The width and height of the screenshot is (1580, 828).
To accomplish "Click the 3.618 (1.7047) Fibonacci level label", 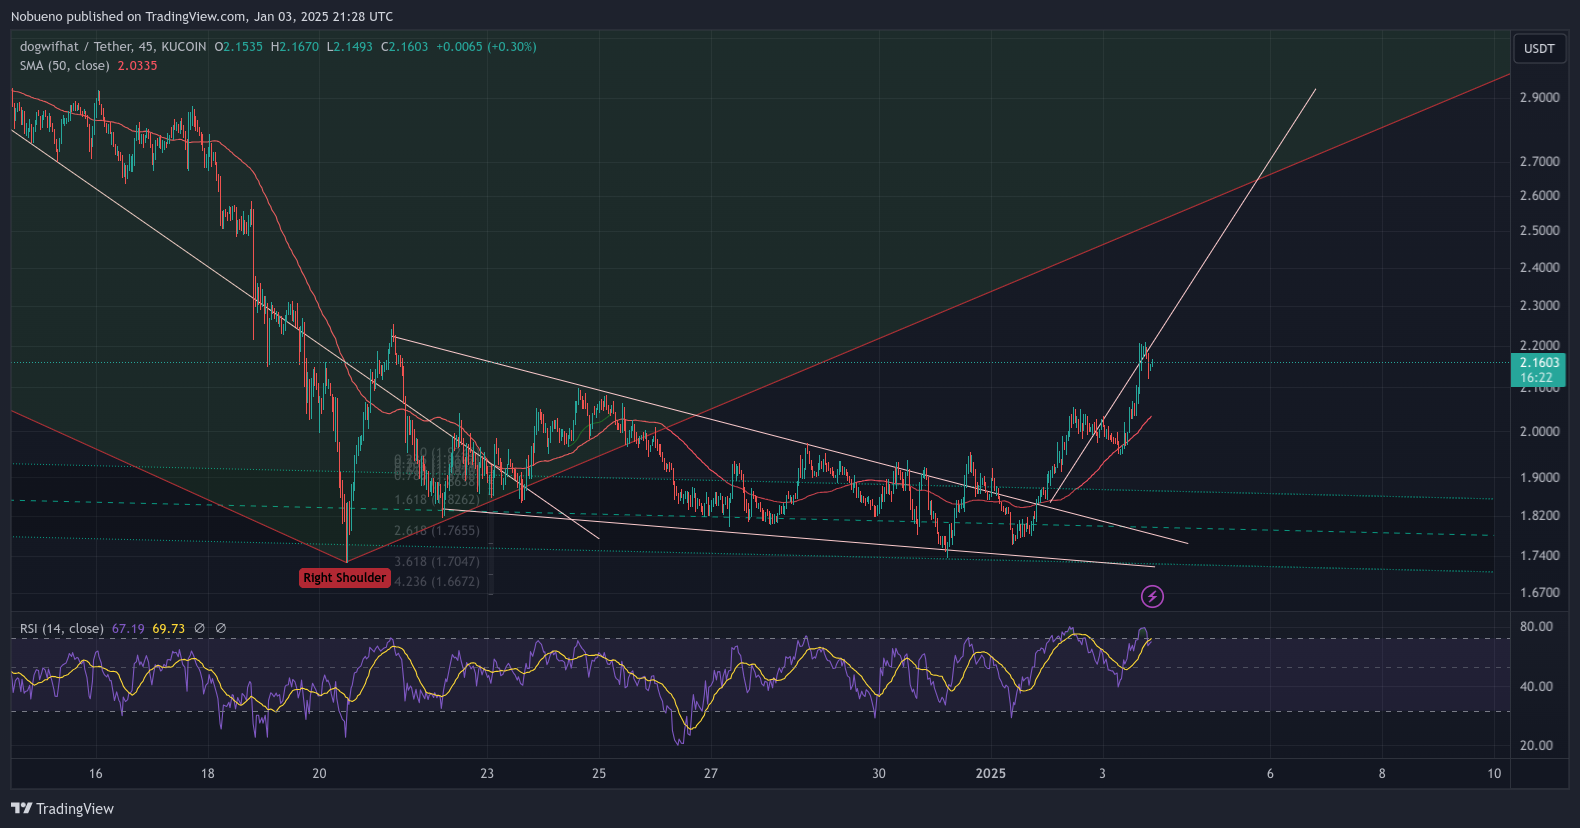I will point(437,561).
